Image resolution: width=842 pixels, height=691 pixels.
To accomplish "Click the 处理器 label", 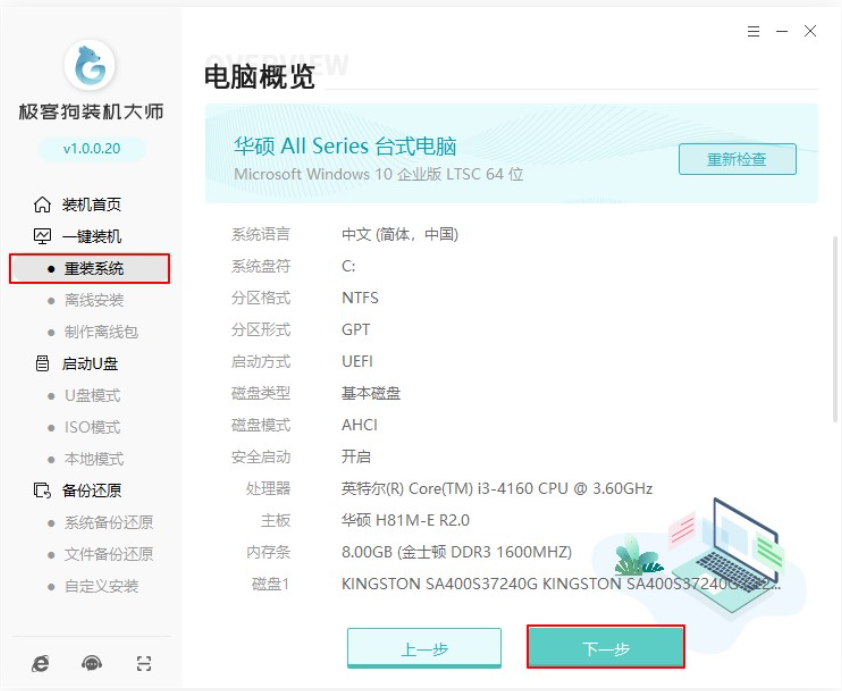I will 268,489.
